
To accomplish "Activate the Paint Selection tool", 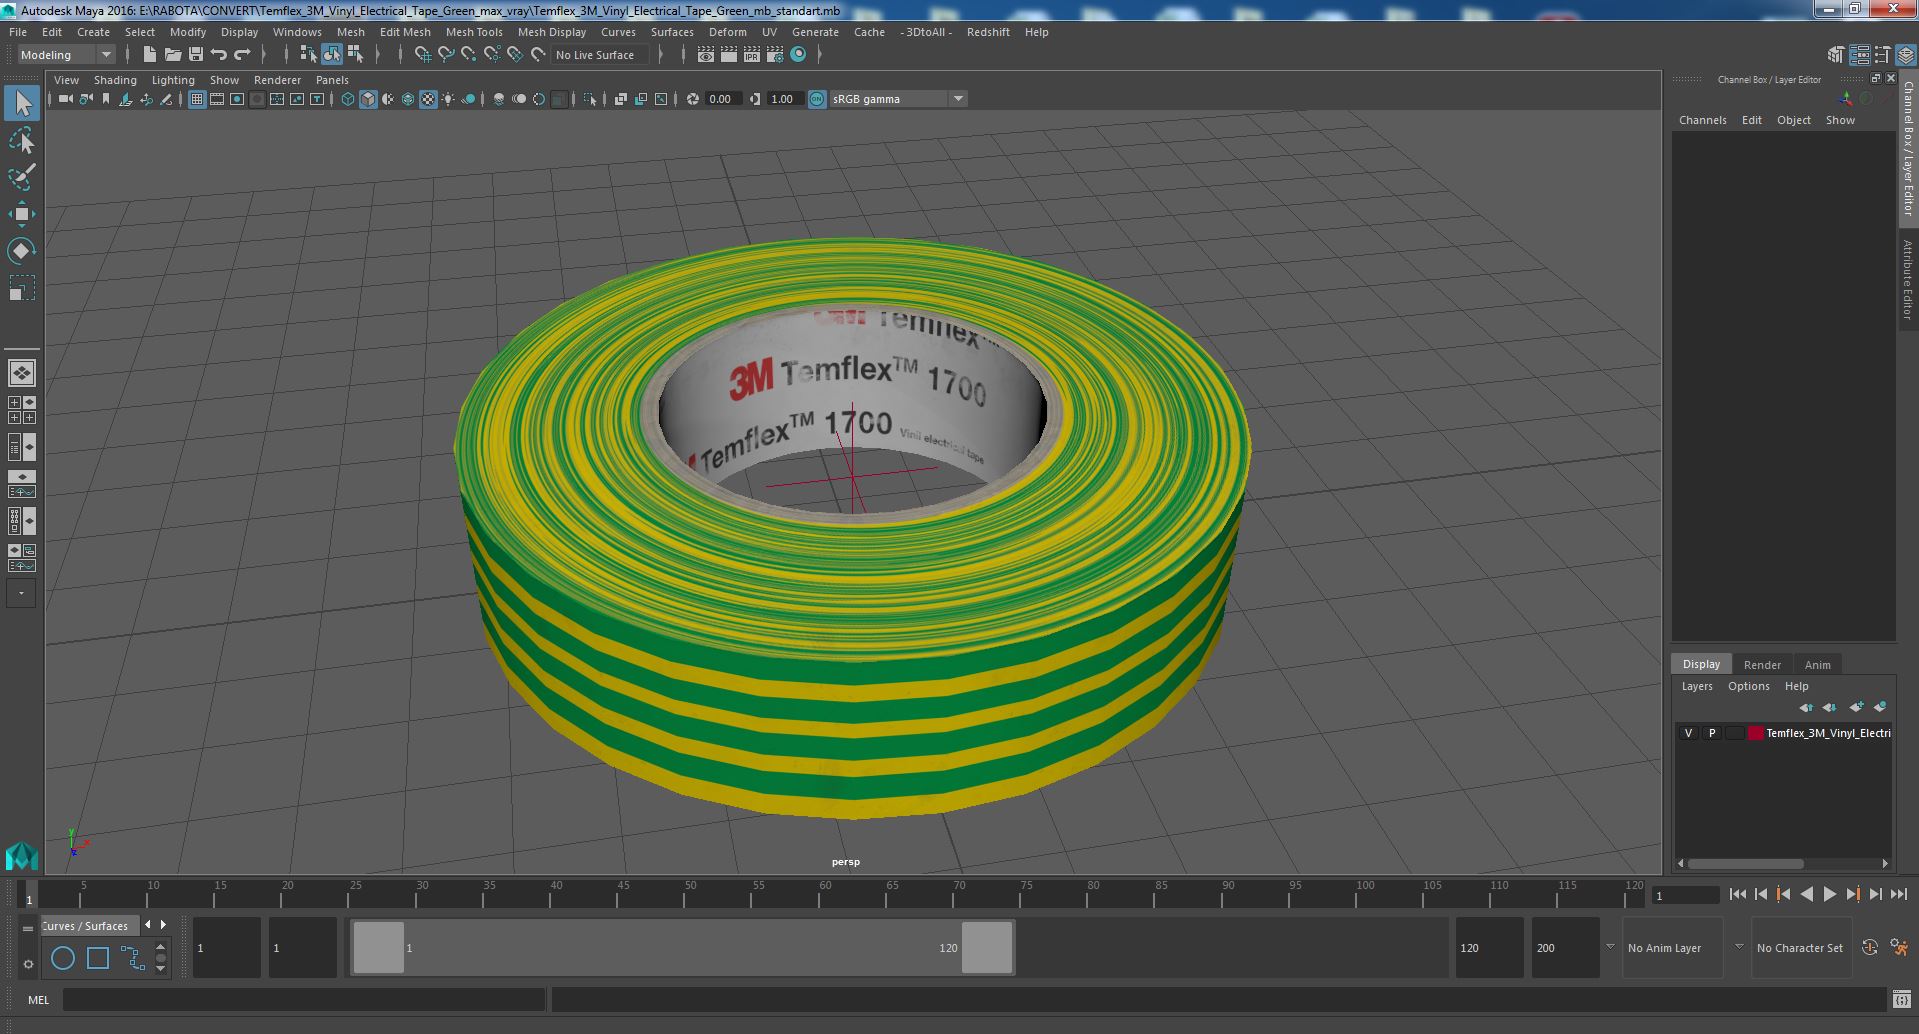I will [x=21, y=177].
